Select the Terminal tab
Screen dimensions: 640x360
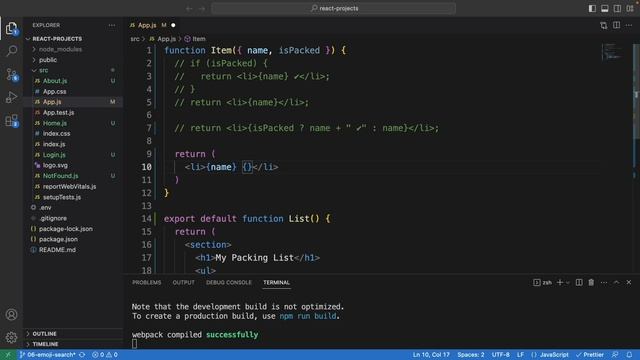coord(276,282)
